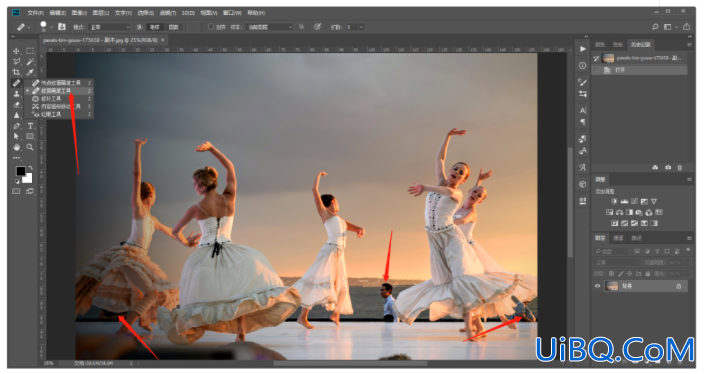This screenshot has height=374, width=705.
Task: Click the 图案 (Pattern) source button
Action: 174,27
